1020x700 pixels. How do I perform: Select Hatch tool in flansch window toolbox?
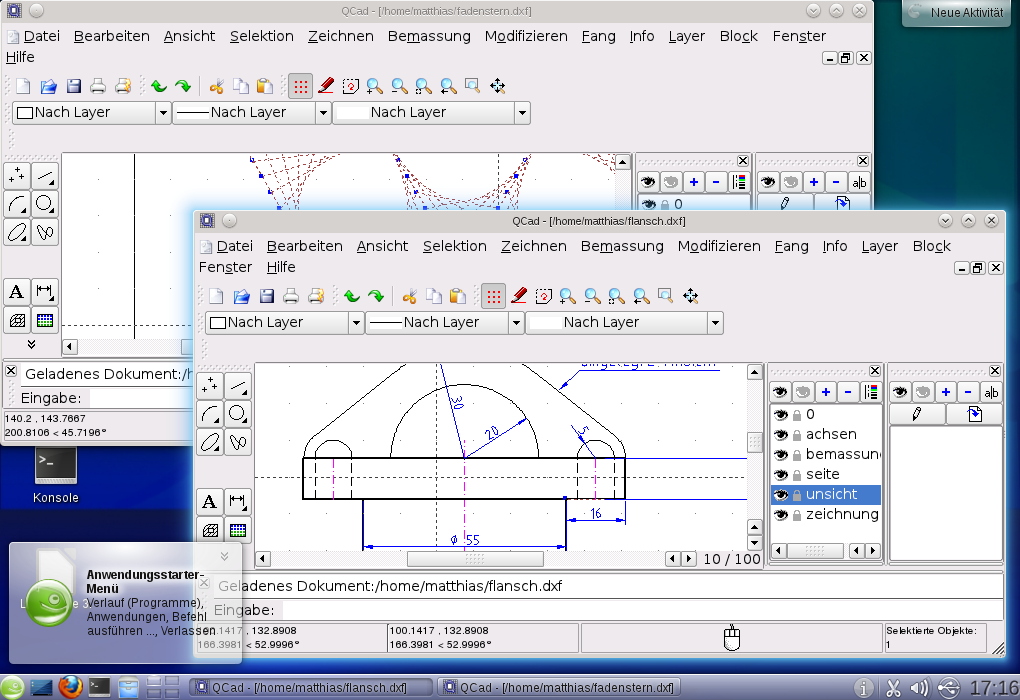[x=210, y=530]
